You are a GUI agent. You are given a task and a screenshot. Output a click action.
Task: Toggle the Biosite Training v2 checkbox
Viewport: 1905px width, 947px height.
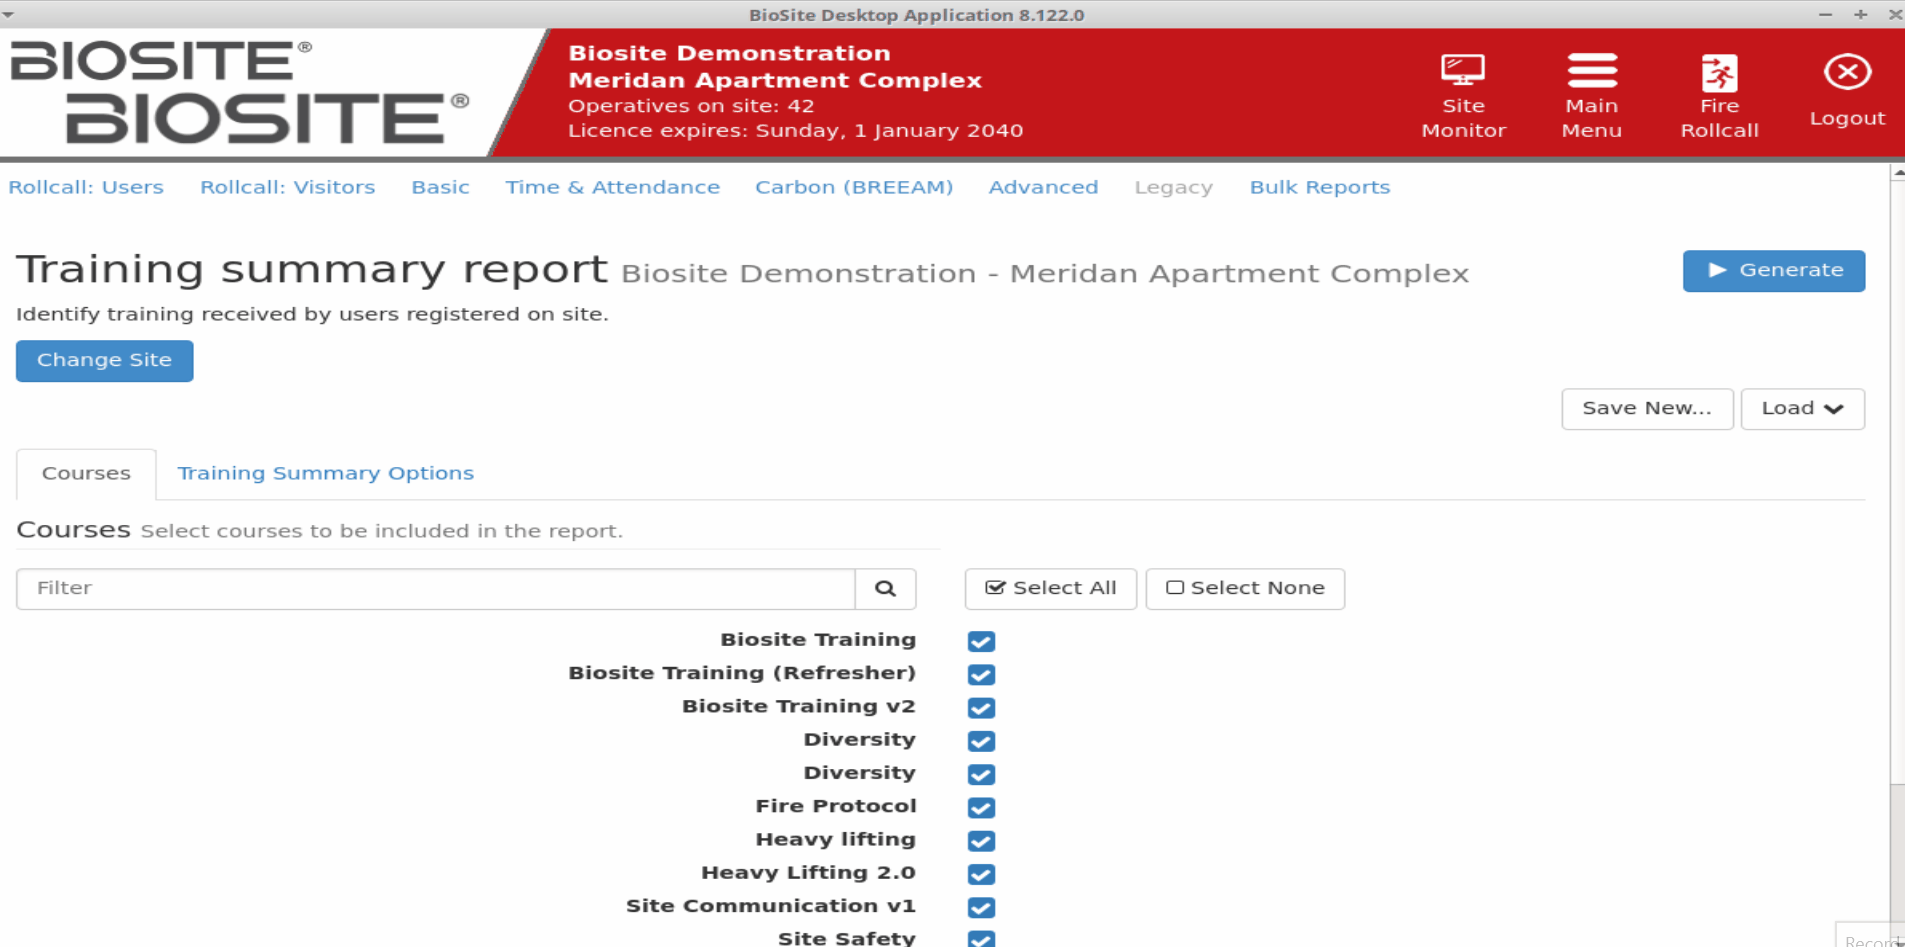tap(981, 708)
